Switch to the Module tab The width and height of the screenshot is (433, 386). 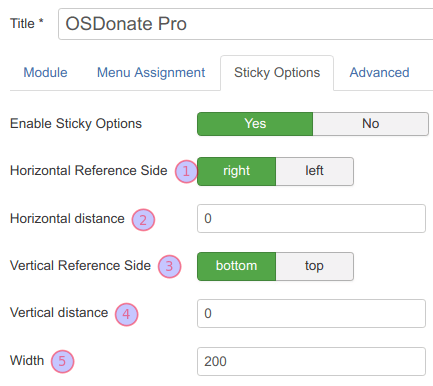pyautogui.click(x=45, y=73)
